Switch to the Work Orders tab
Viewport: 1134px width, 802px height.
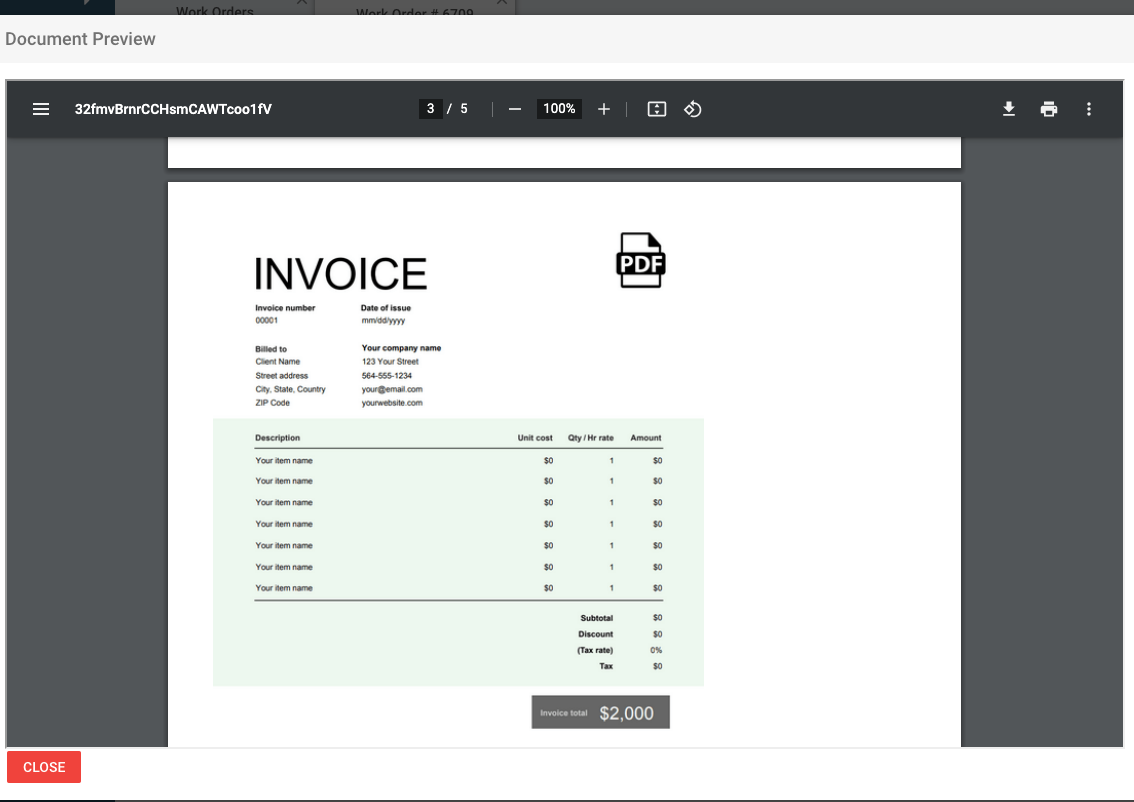click(214, 11)
